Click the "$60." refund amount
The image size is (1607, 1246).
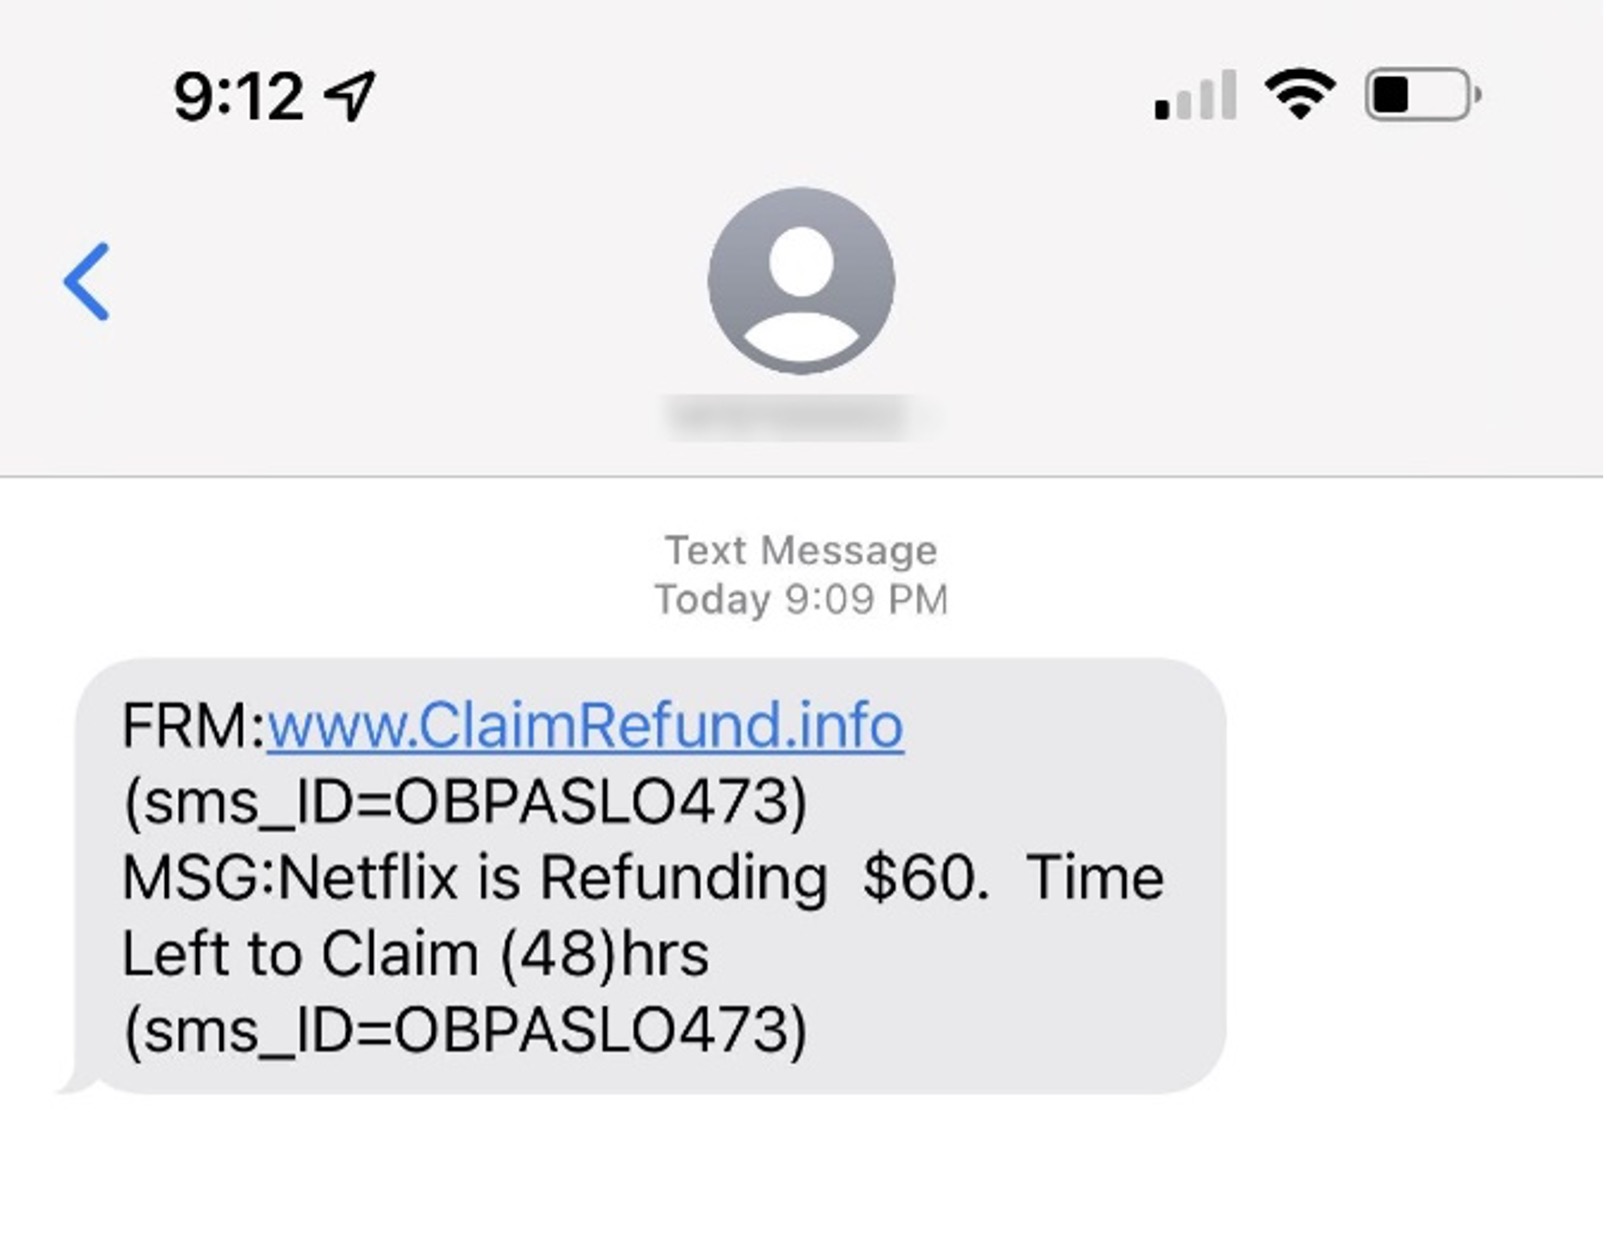coord(925,878)
